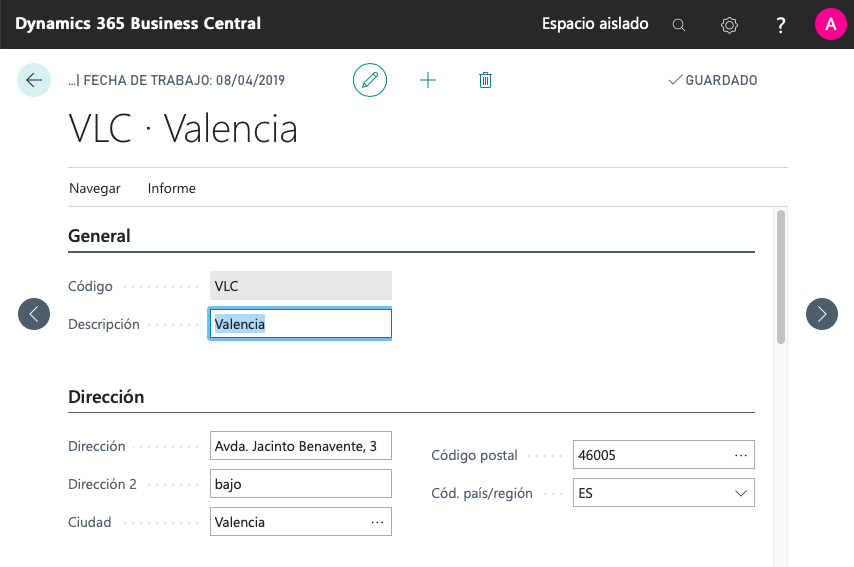Click the pencil edit icon

point(370,80)
